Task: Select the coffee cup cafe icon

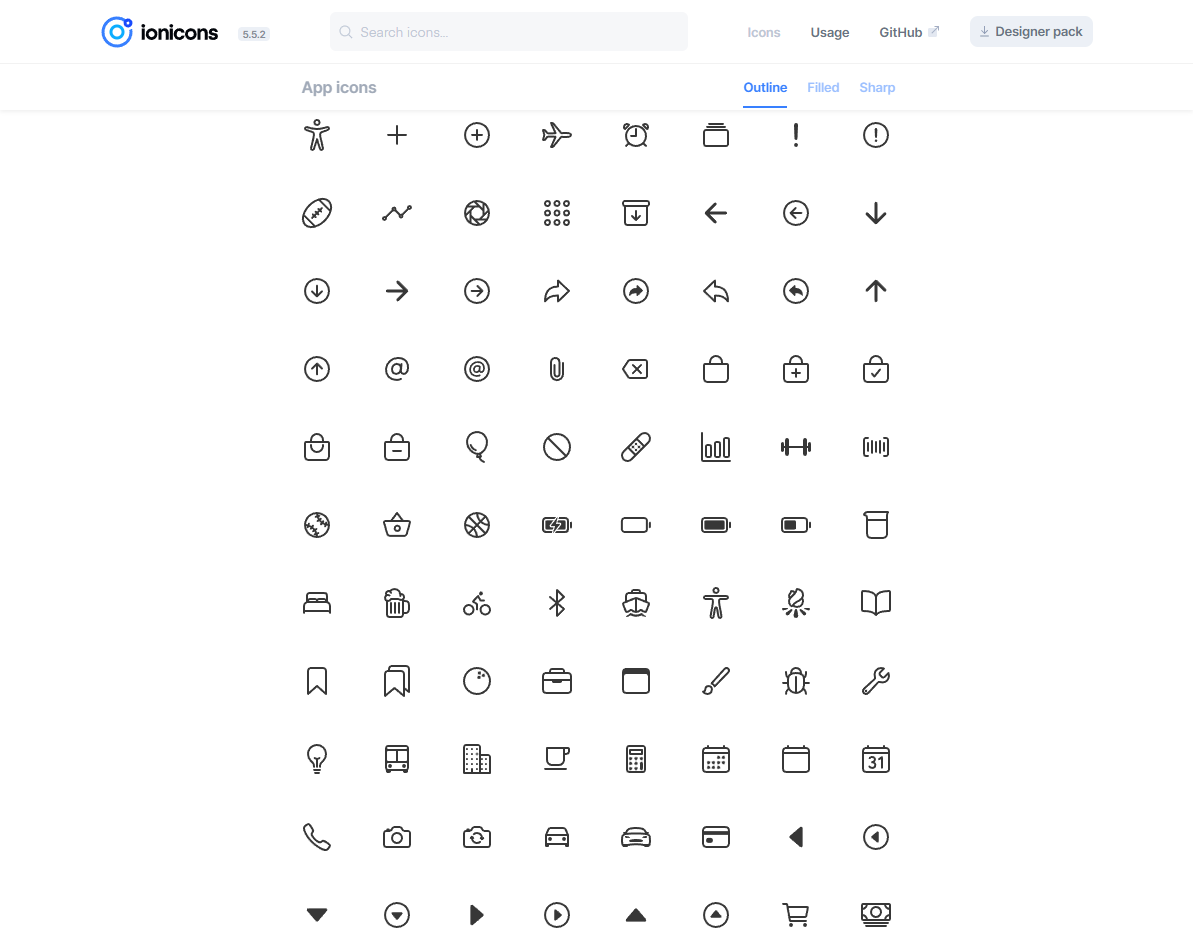Action: pyautogui.click(x=556, y=759)
